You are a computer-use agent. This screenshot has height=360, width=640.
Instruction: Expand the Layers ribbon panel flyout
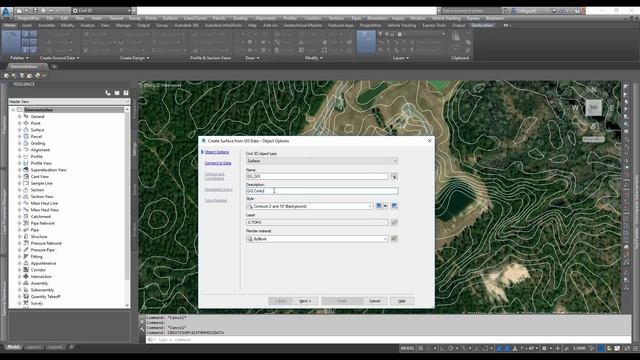(401, 58)
